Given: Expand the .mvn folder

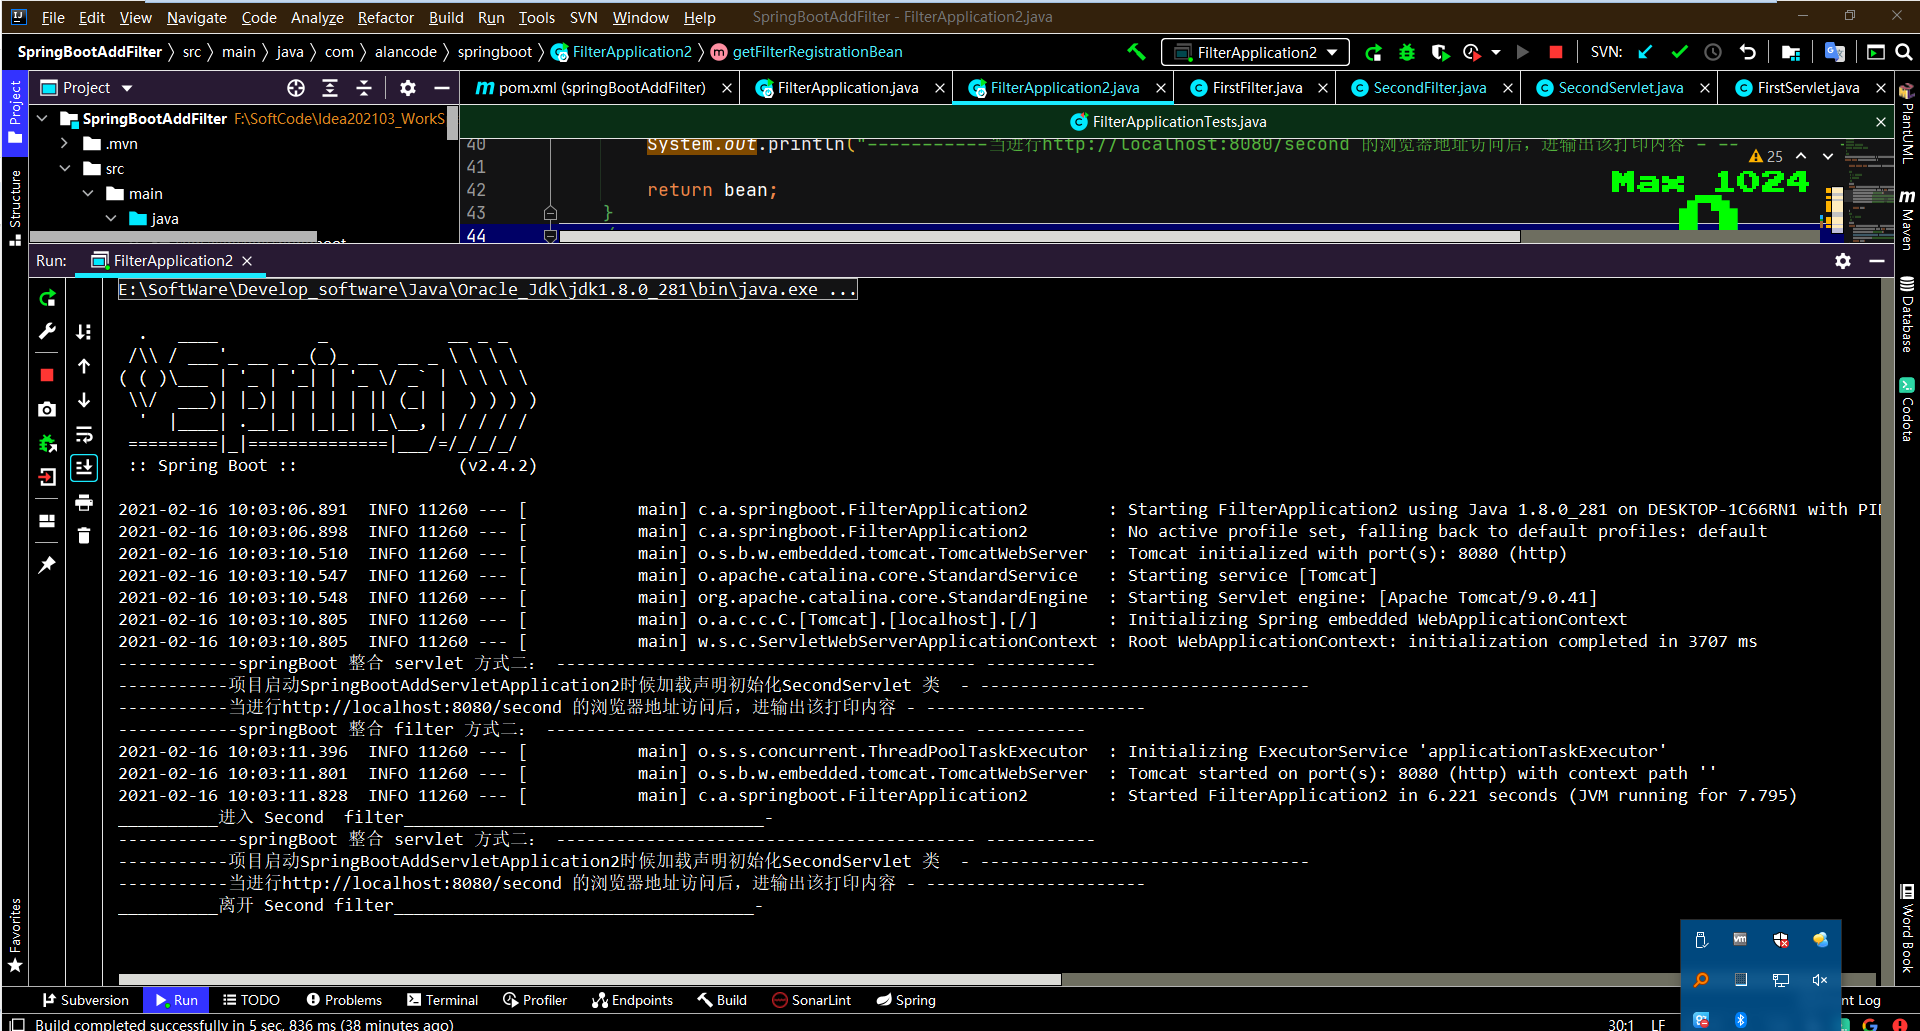Looking at the screenshot, I should 65,143.
